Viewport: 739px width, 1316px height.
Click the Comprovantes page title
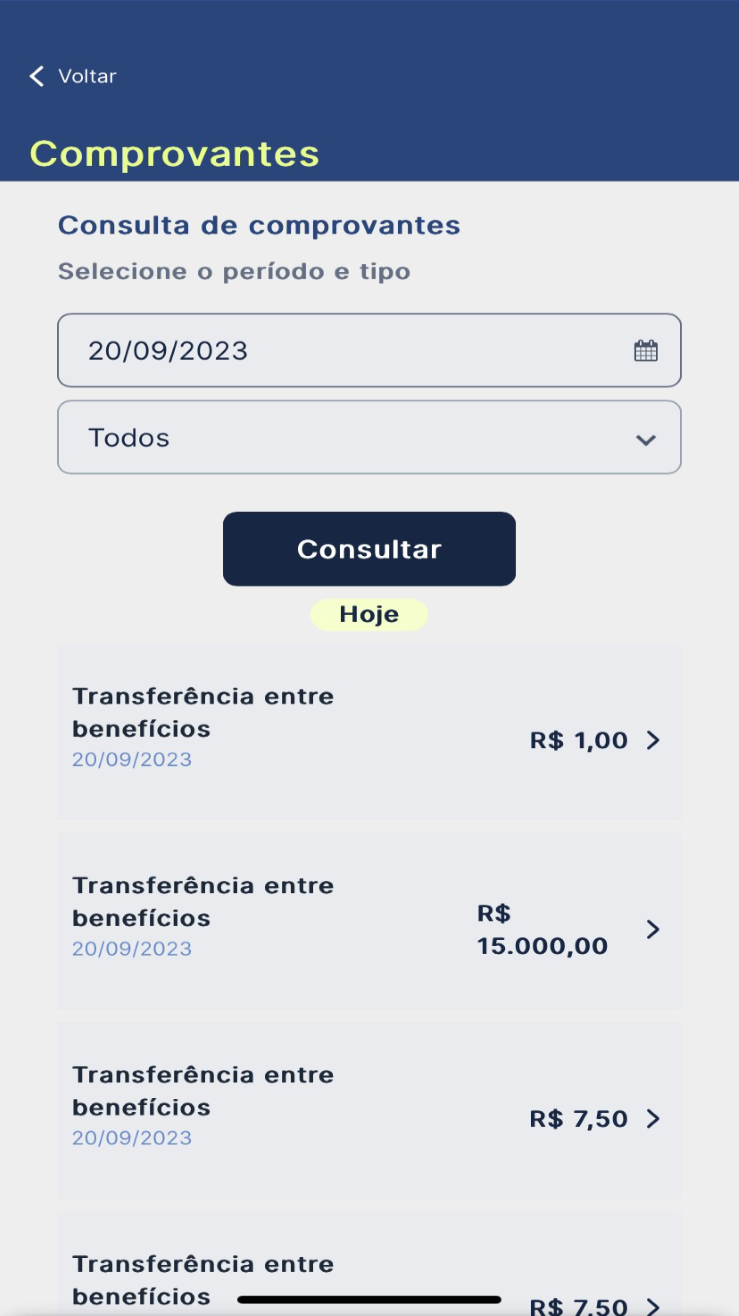(x=175, y=154)
